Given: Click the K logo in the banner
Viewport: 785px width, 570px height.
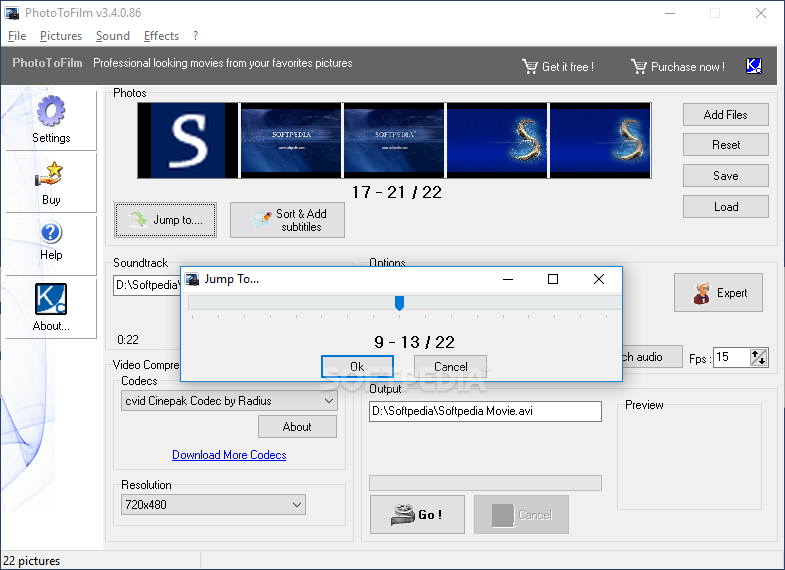Looking at the screenshot, I should (754, 66).
